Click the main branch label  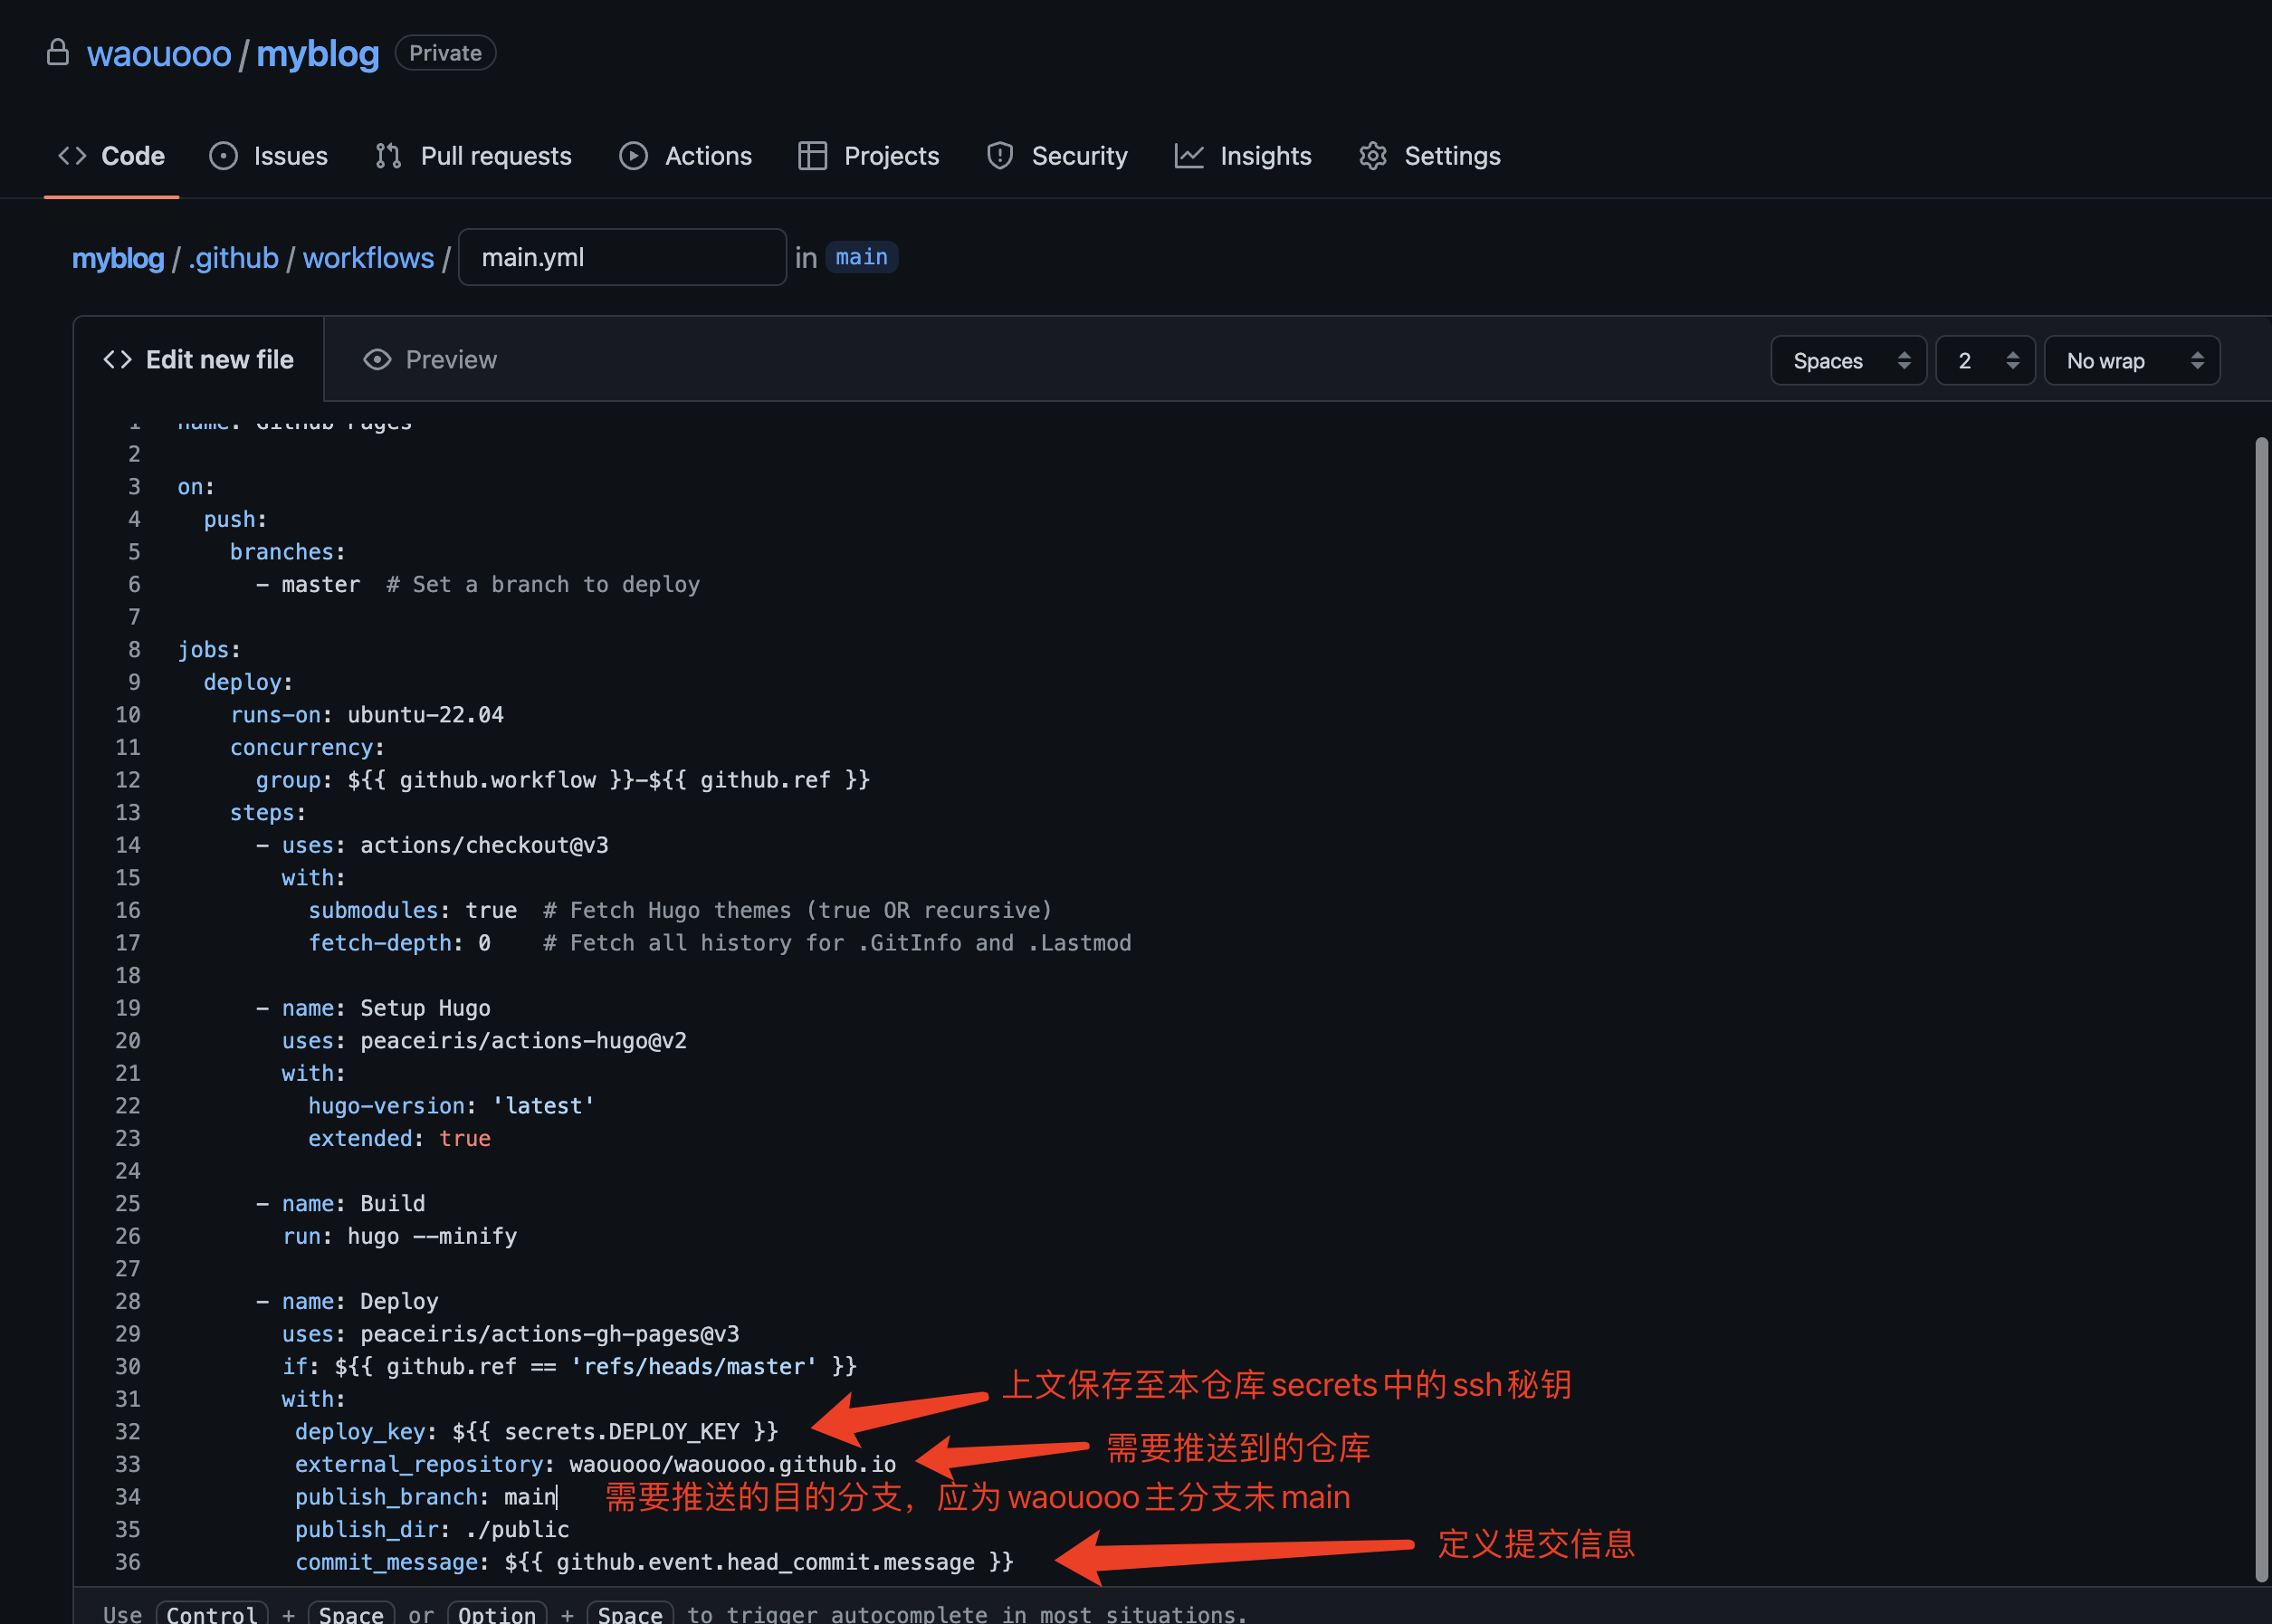click(861, 258)
